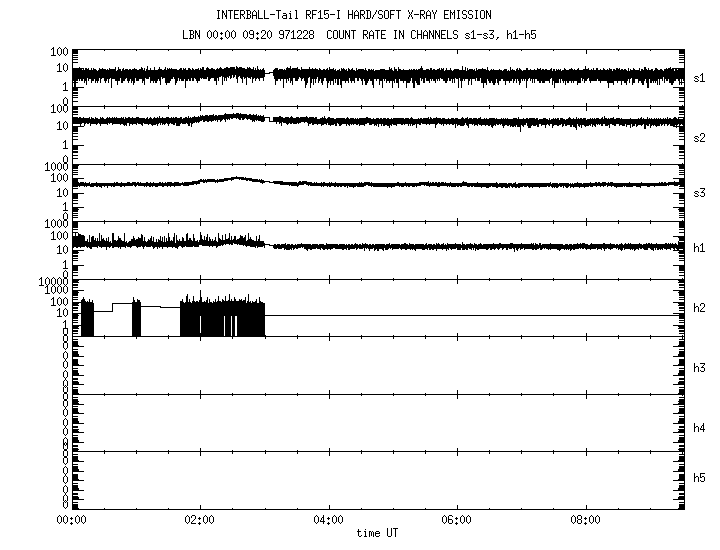The width and height of the screenshot is (720, 550).
Task: Click the 02:00 time axis tick label
Action: (x=199, y=520)
